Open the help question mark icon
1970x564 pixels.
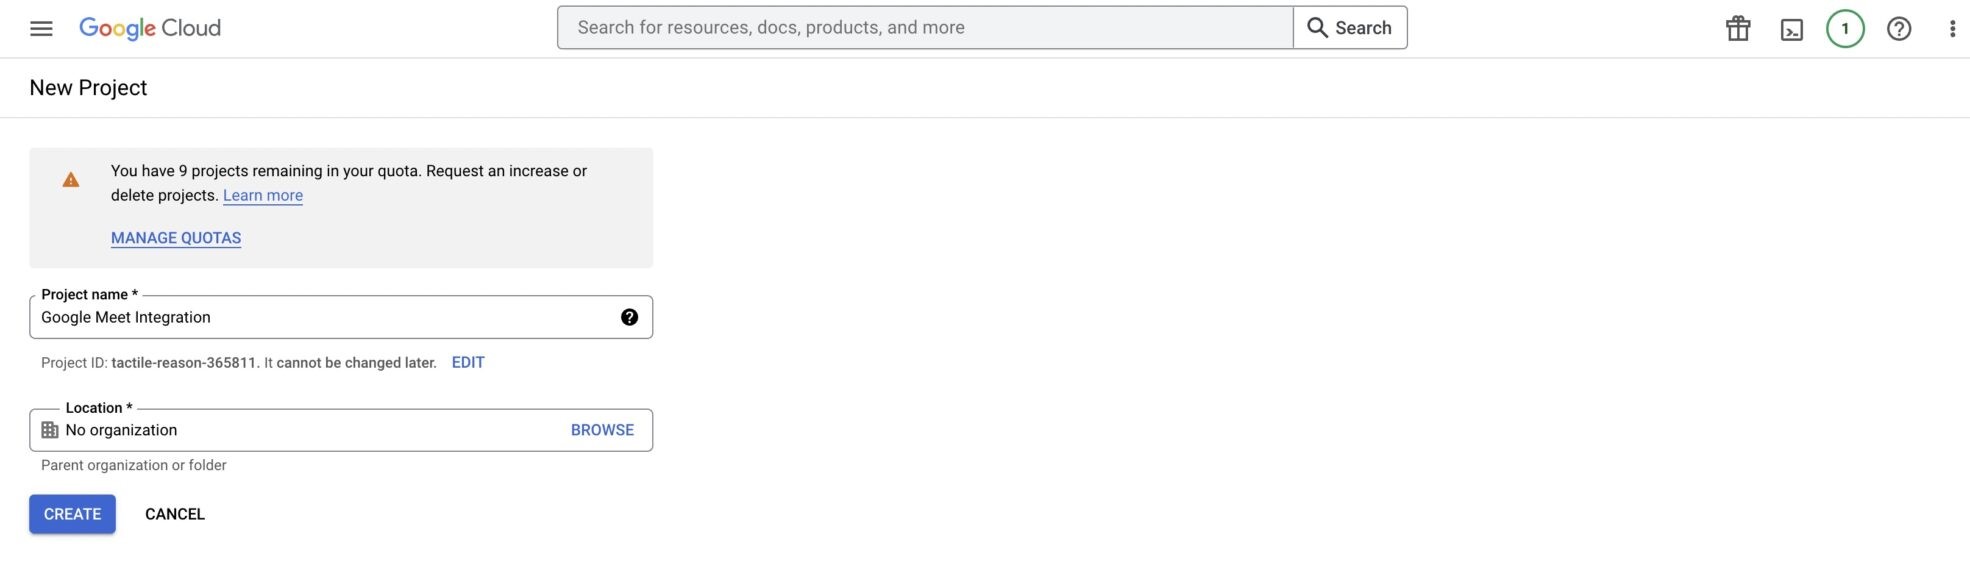1899,28
